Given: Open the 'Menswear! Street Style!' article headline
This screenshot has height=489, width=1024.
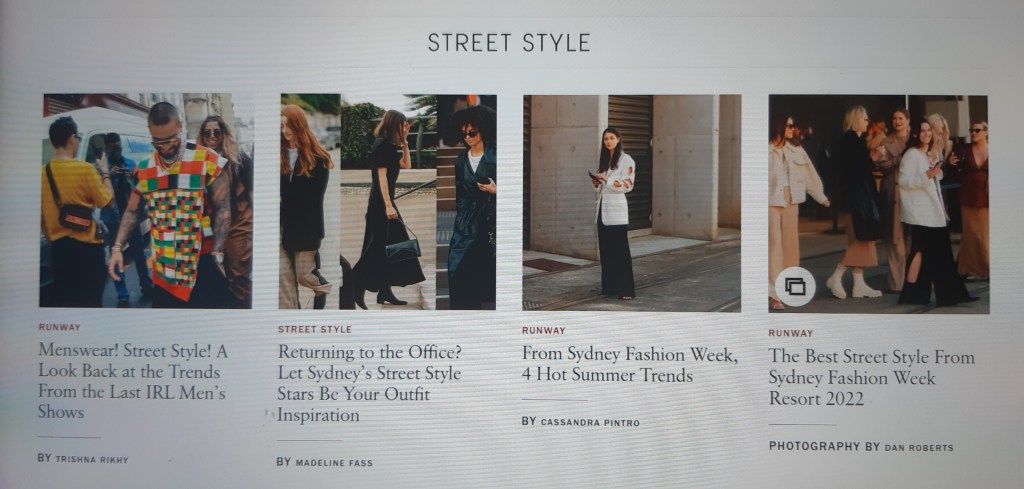Looking at the screenshot, I should point(133,381).
